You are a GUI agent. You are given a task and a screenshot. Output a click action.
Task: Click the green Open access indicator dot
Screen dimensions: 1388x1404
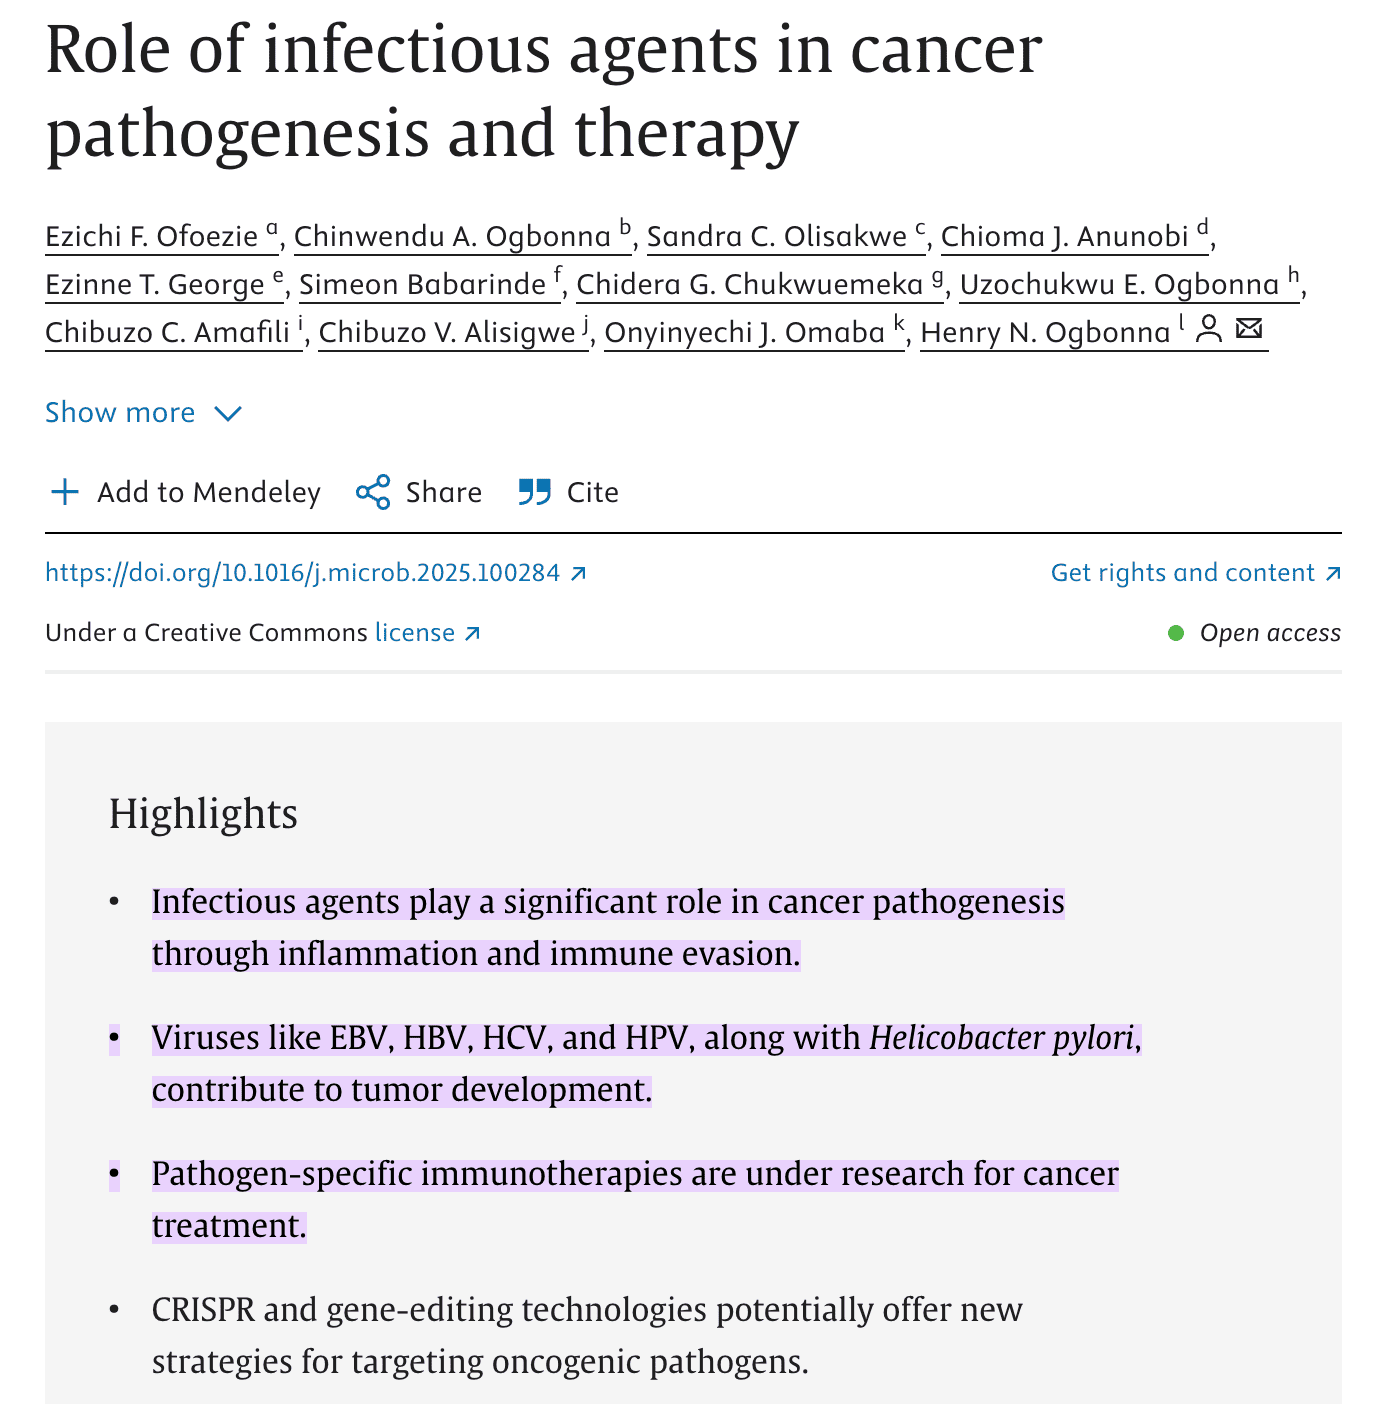point(1176,633)
